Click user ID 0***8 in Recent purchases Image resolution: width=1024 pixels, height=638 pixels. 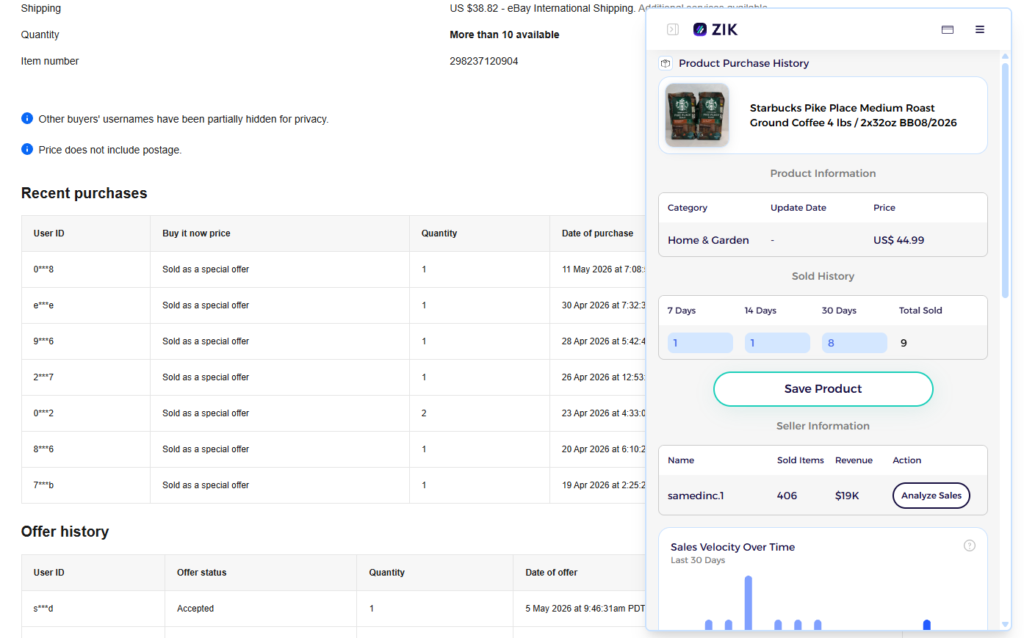44,269
